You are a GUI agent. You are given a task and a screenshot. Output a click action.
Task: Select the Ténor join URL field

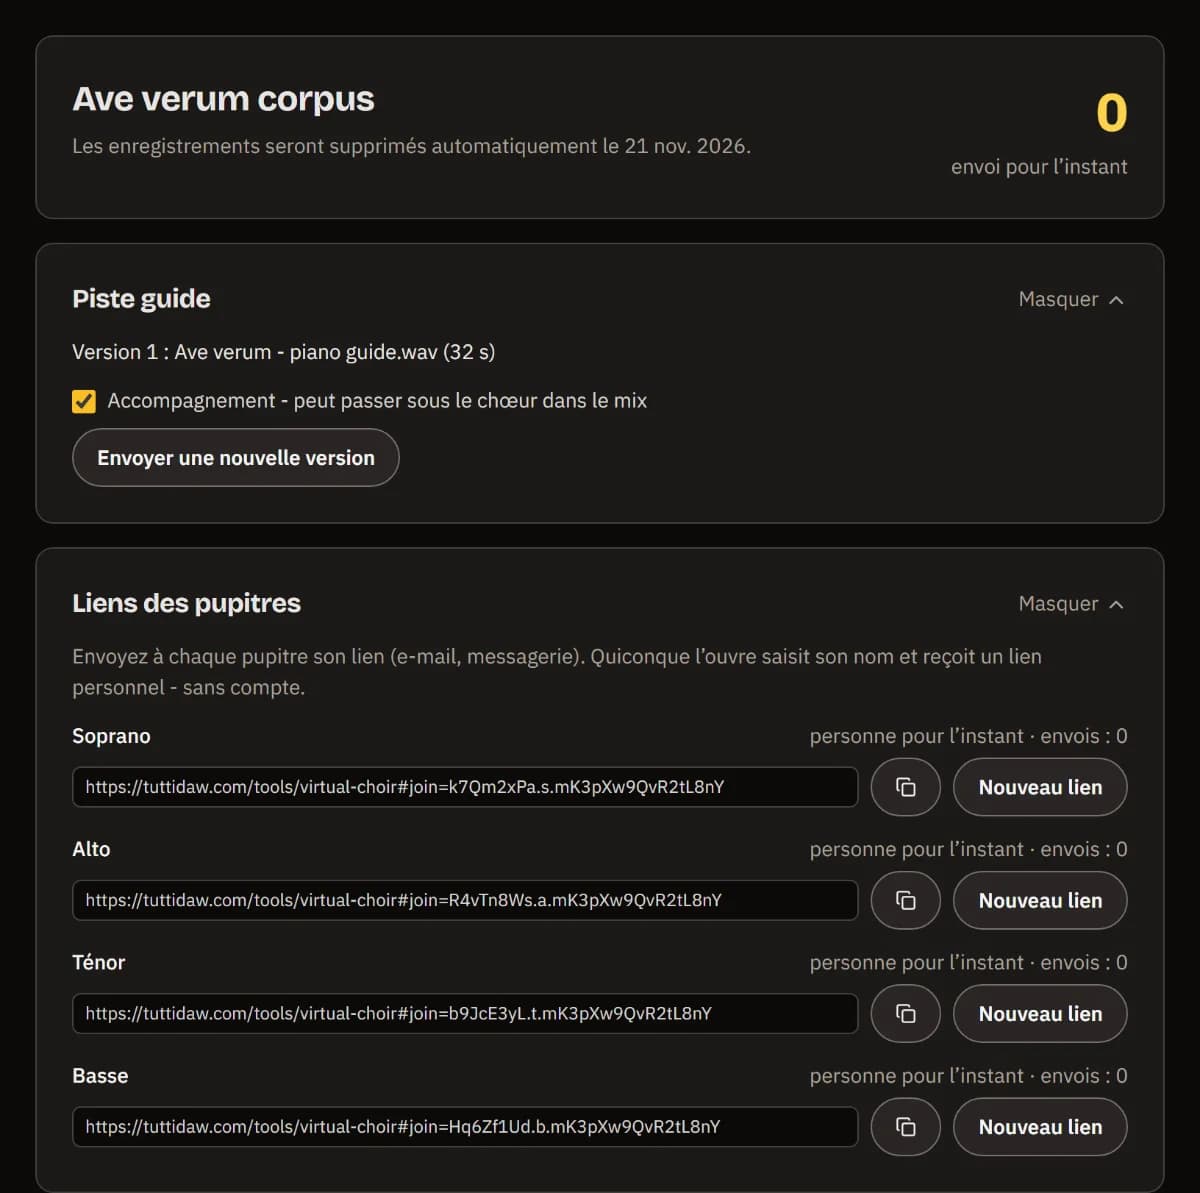[465, 1014]
